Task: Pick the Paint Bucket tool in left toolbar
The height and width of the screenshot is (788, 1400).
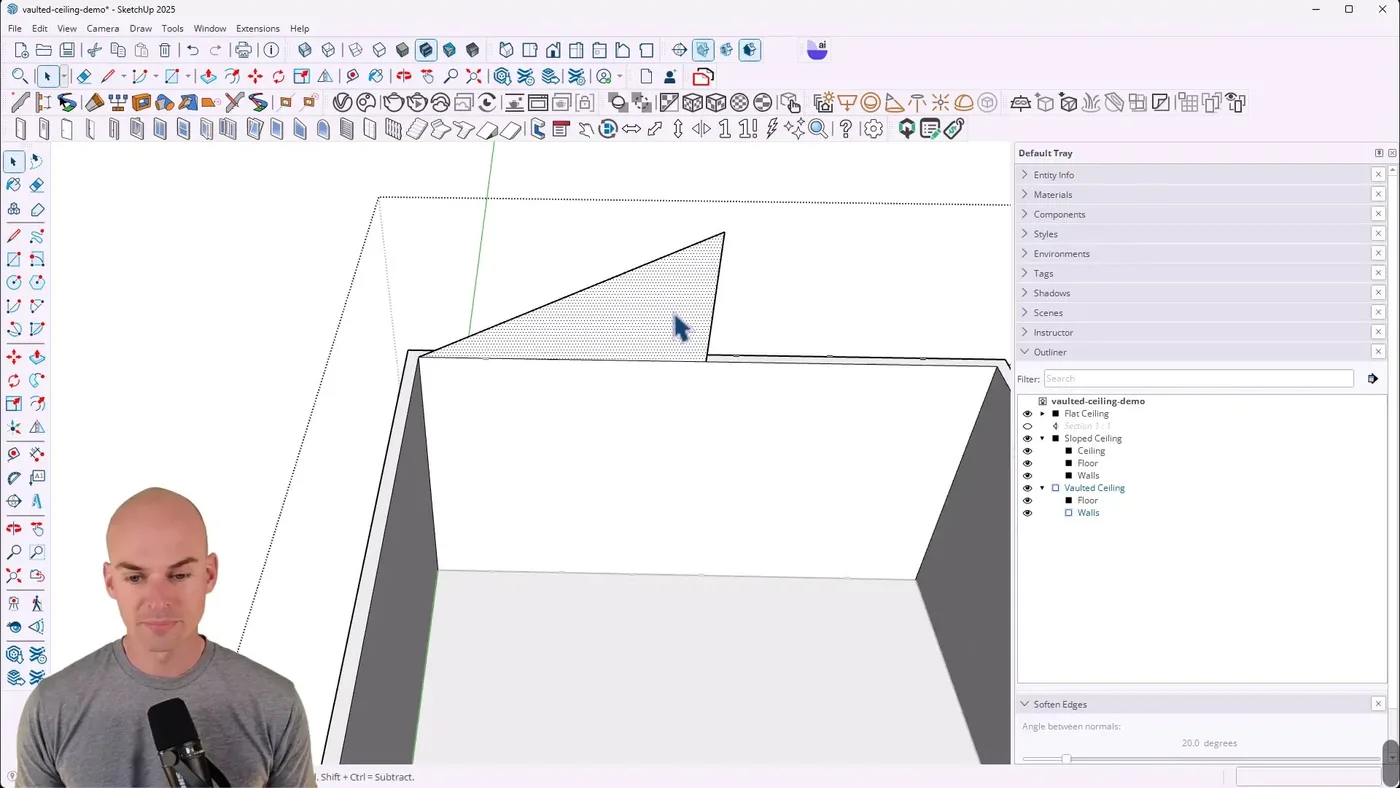Action: [14, 185]
